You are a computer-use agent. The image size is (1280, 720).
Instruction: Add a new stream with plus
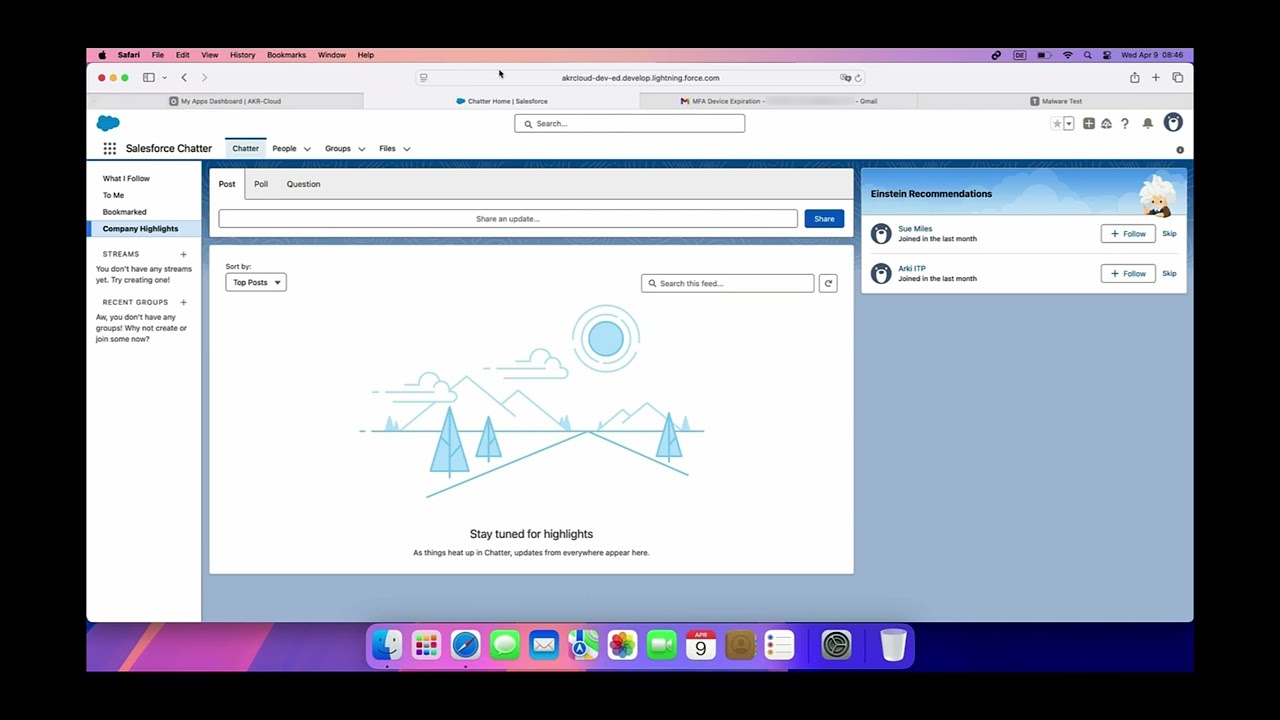pyautogui.click(x=183, y=254)
